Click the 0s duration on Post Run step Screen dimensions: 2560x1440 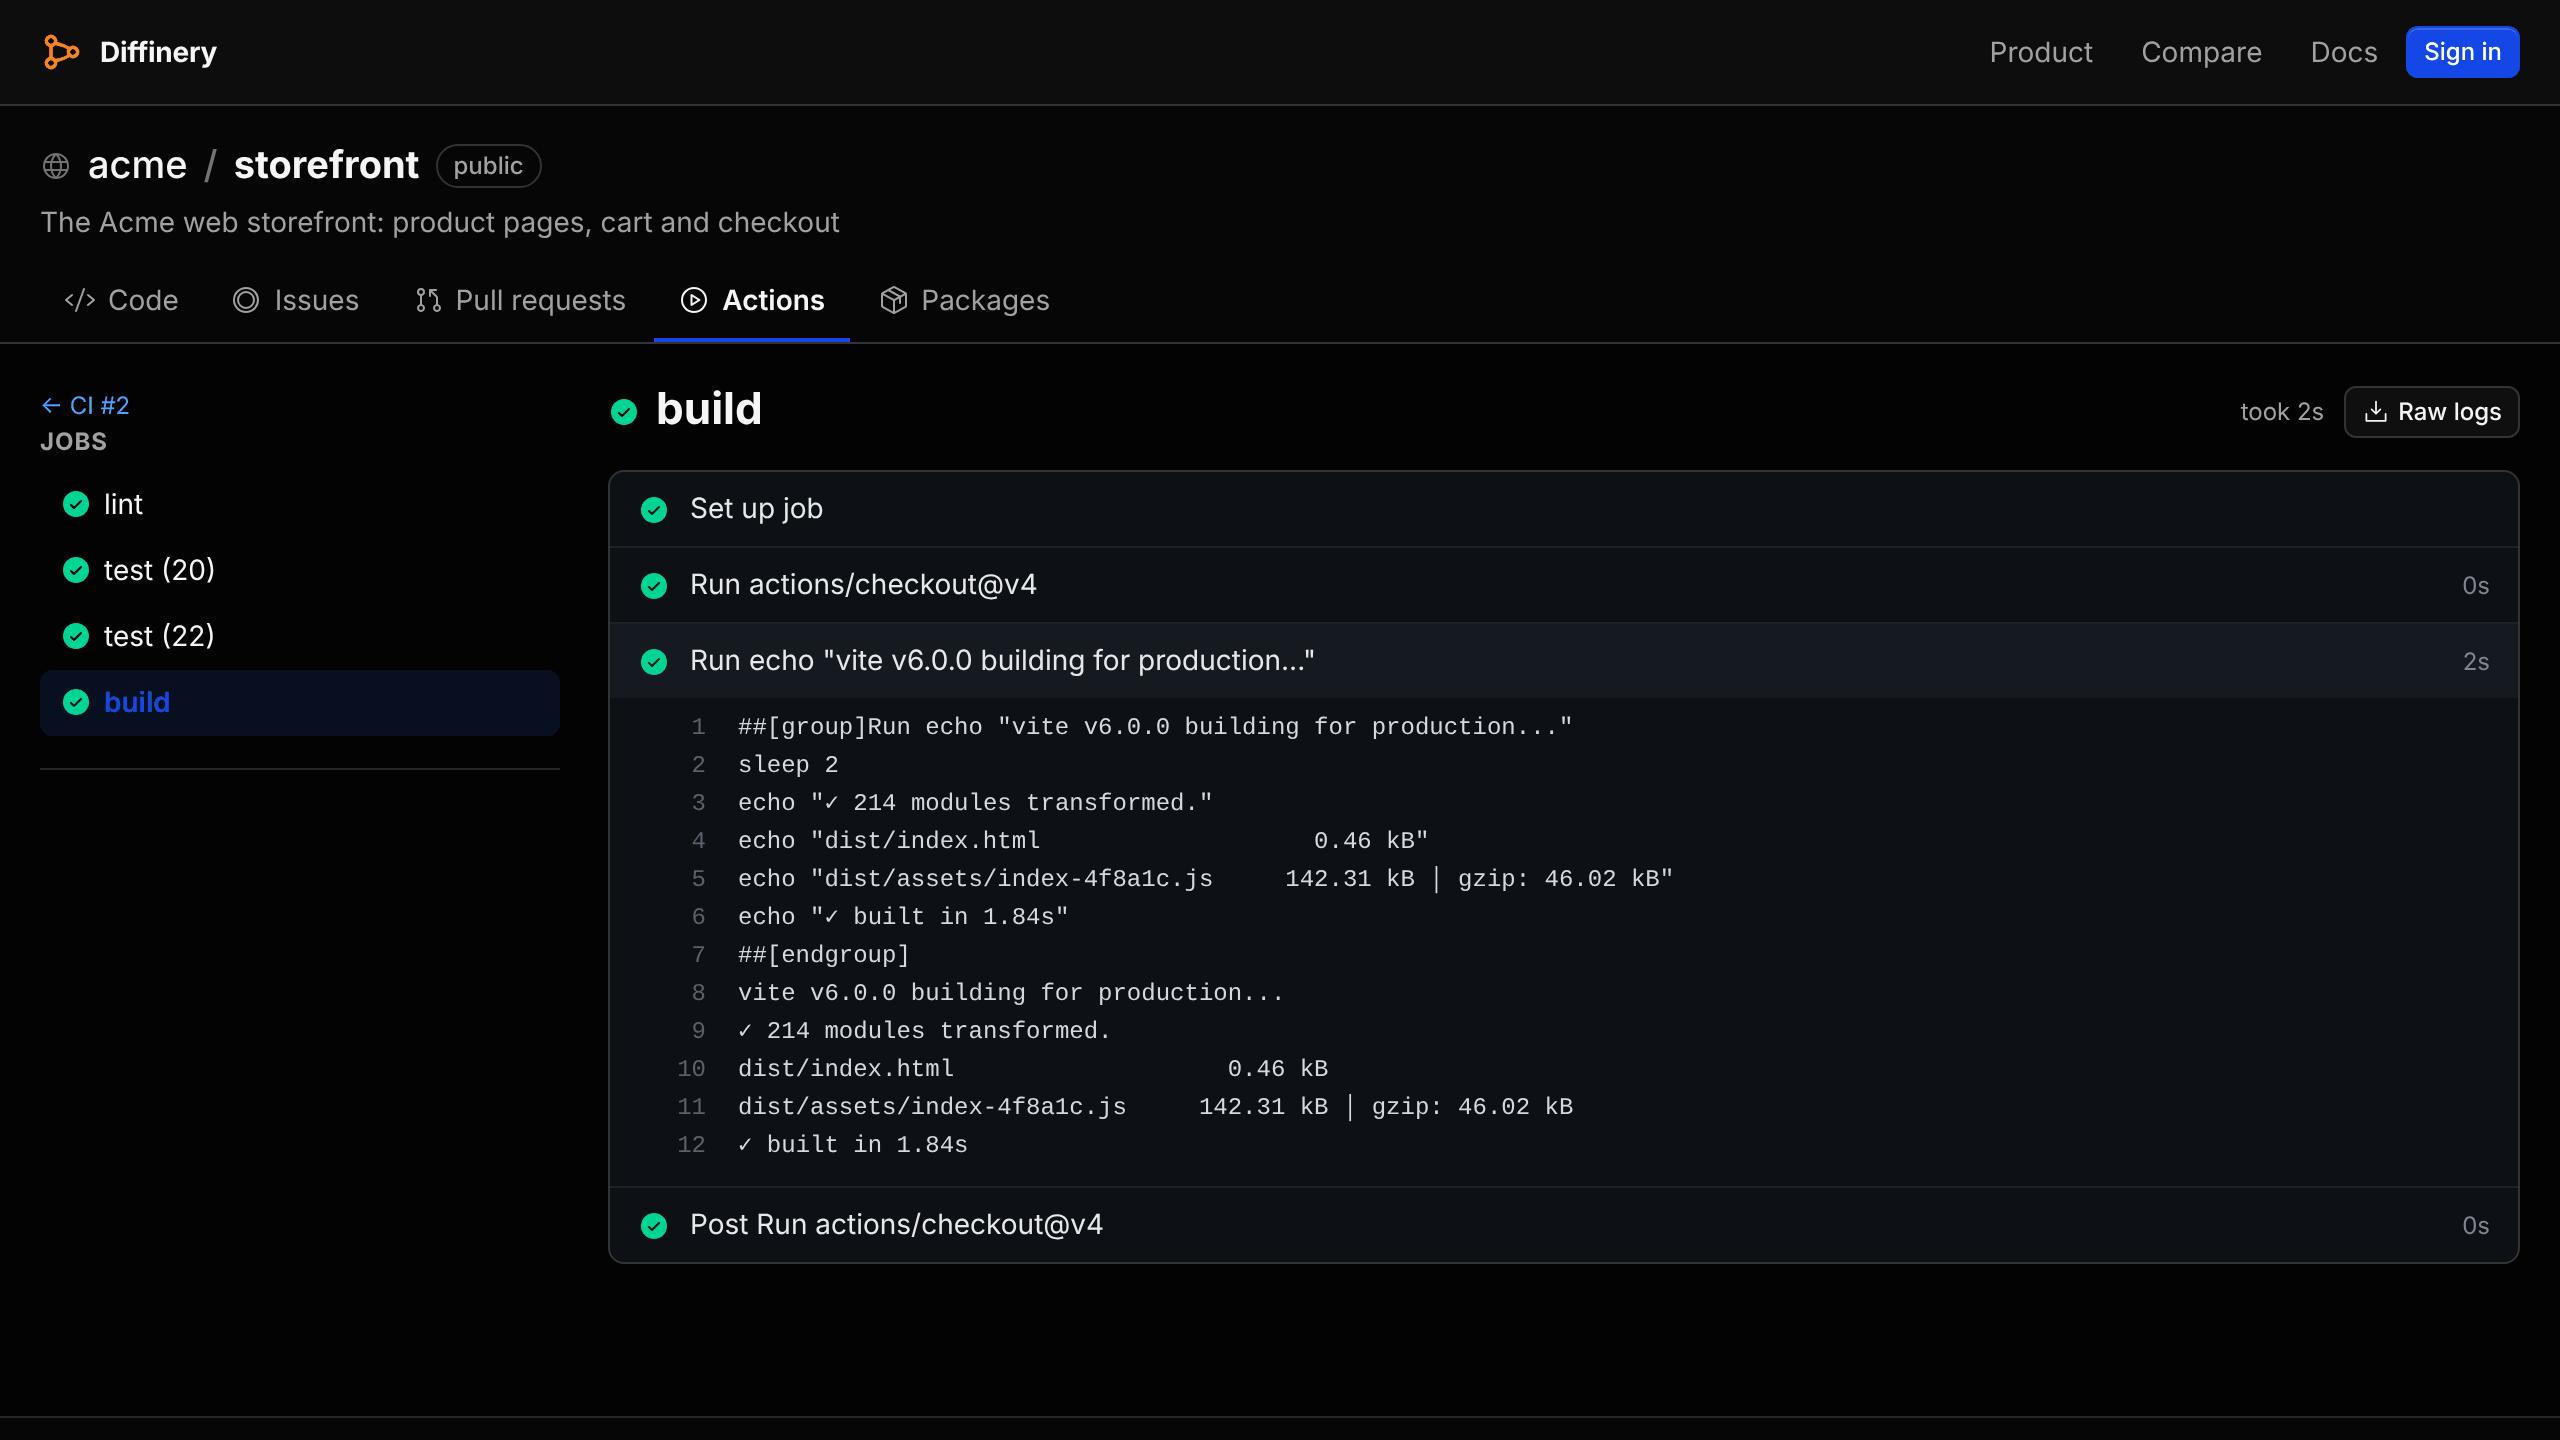click(x=2476, y=1226)
